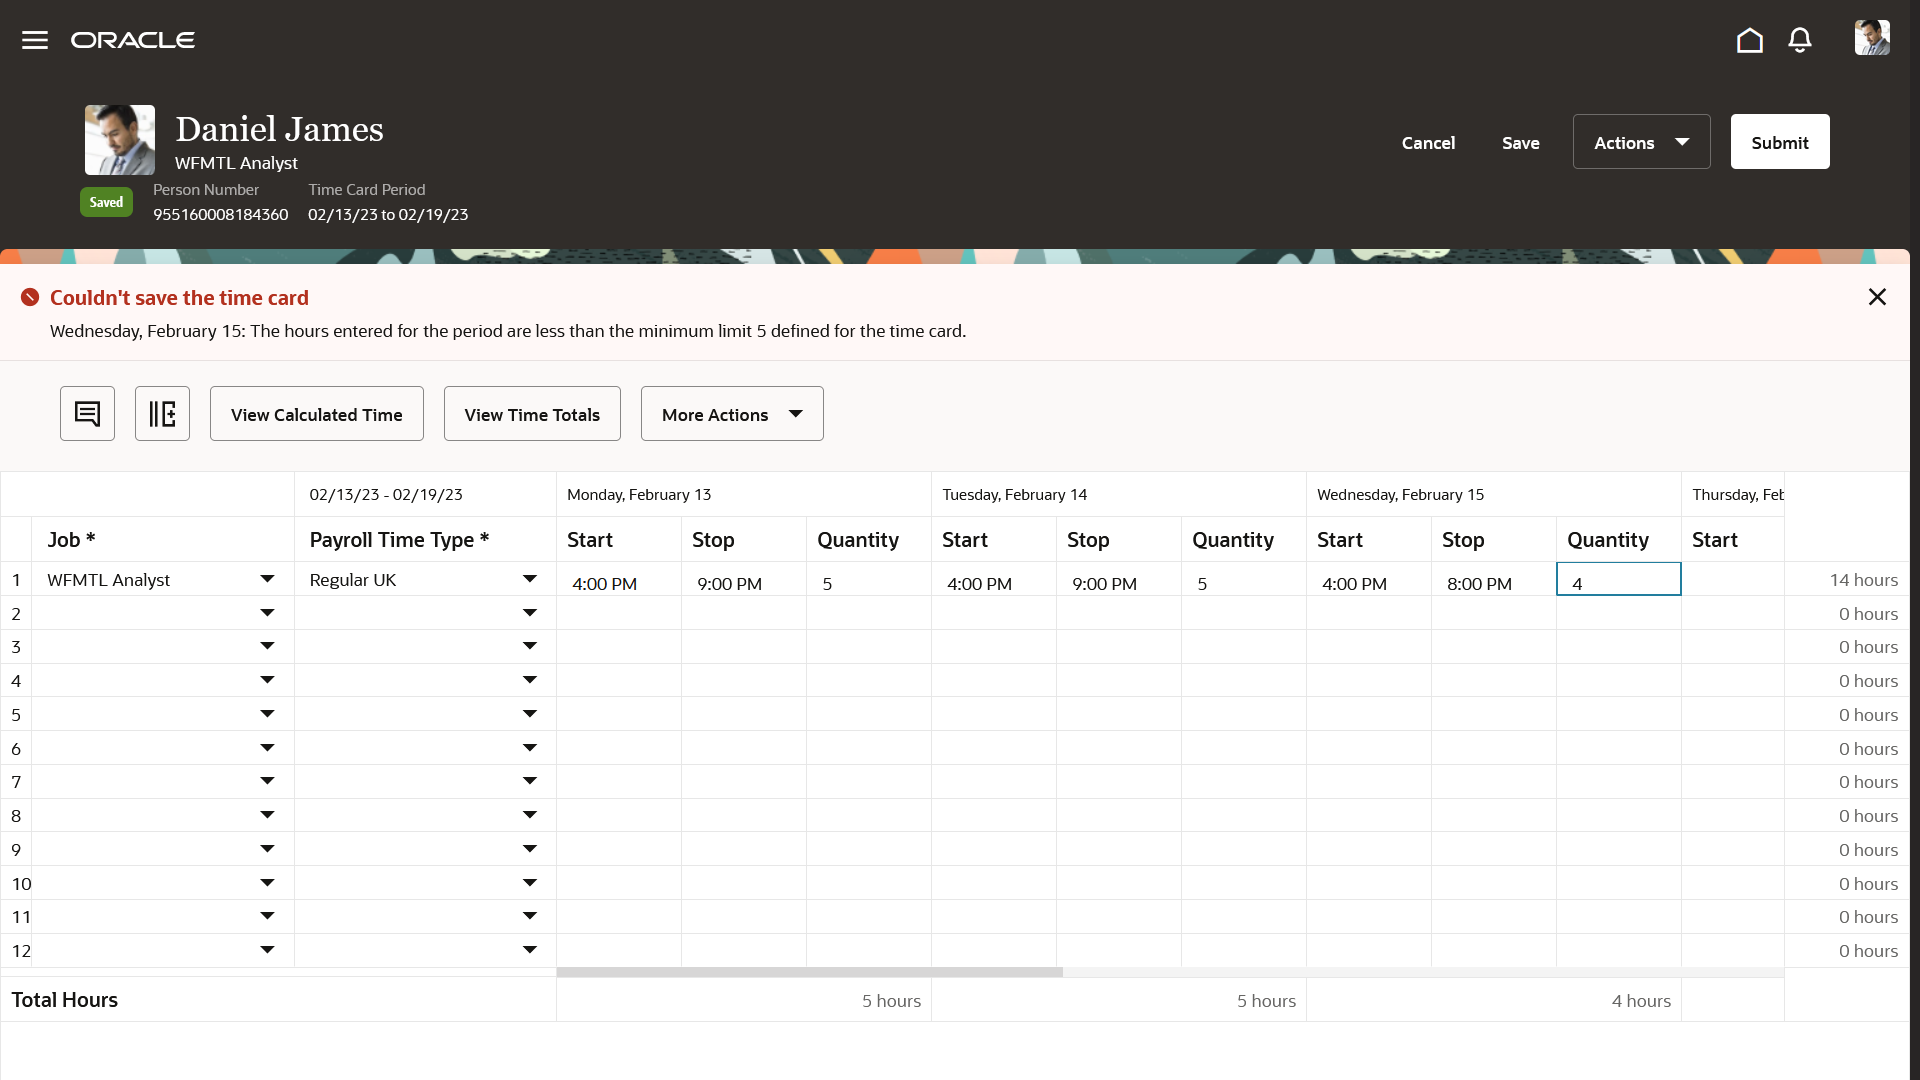1920x1080 pixels.
Task: Click the View Time Totals button
Action: coord(531,413)
